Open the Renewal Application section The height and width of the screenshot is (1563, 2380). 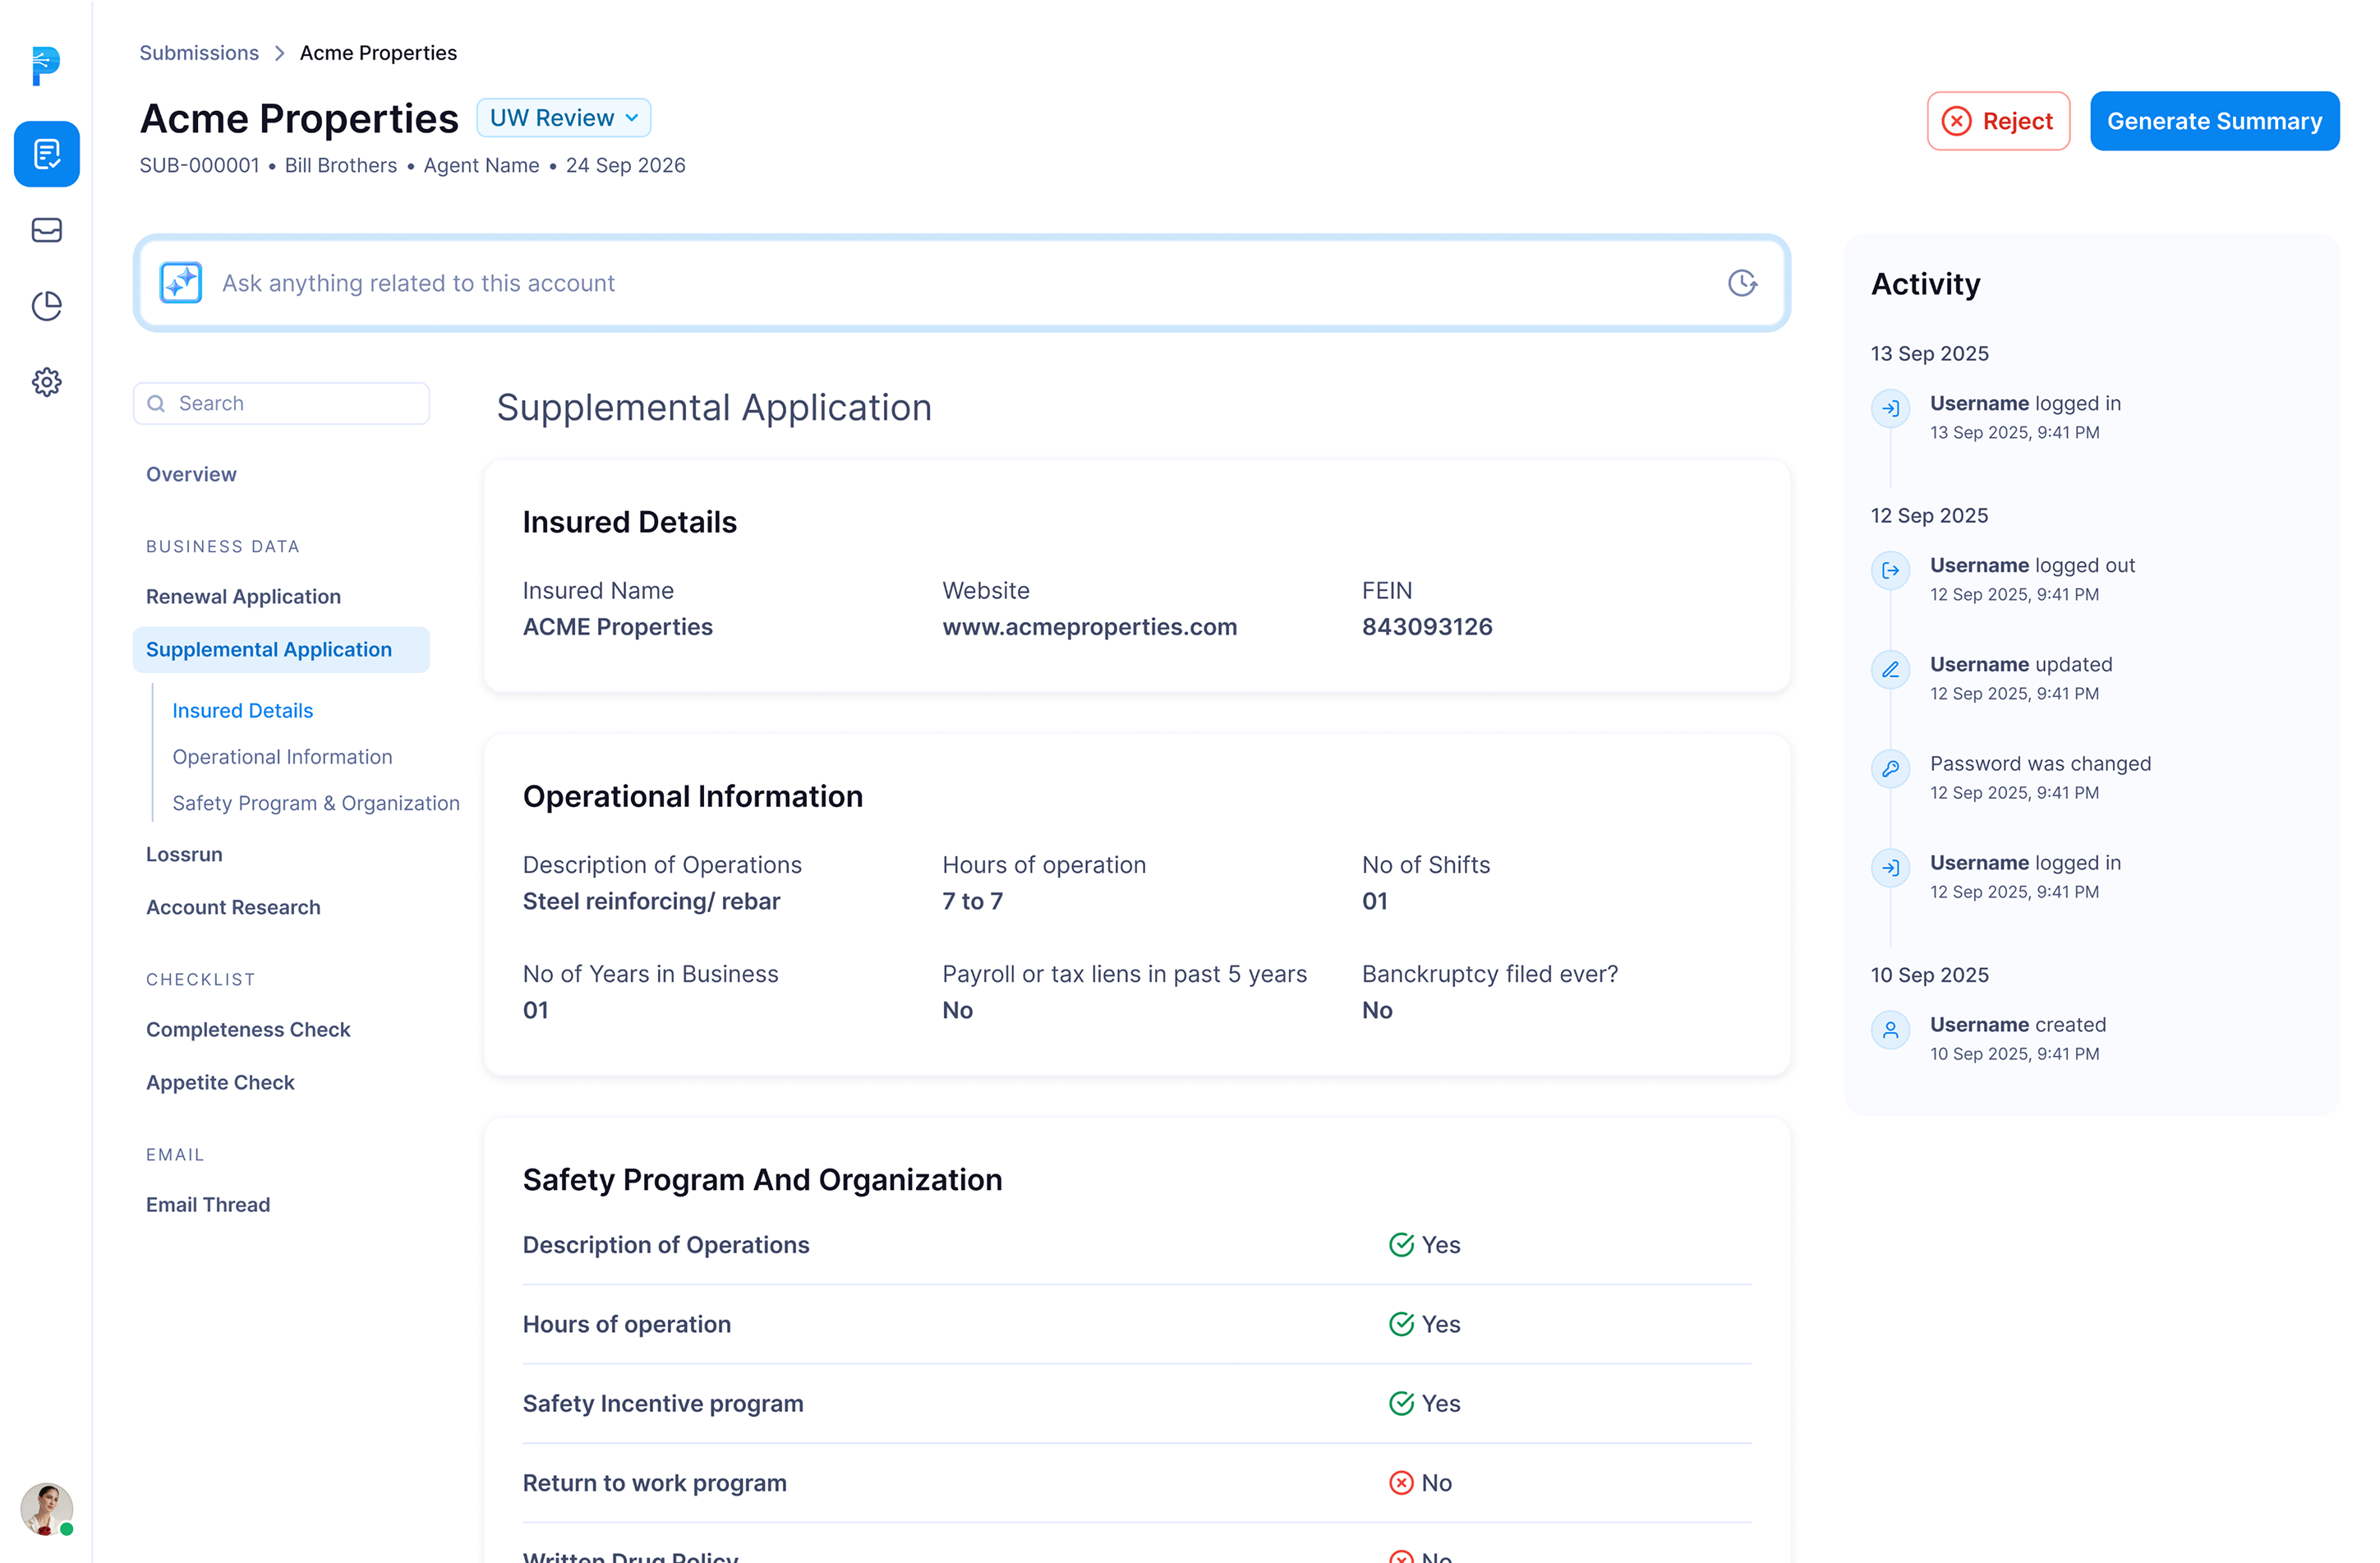click(x=243, y=597)
